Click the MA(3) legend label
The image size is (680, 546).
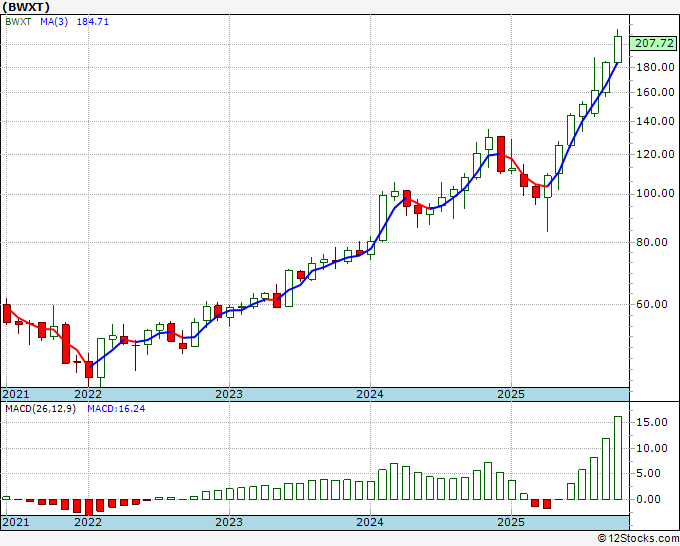click(54, 22)
